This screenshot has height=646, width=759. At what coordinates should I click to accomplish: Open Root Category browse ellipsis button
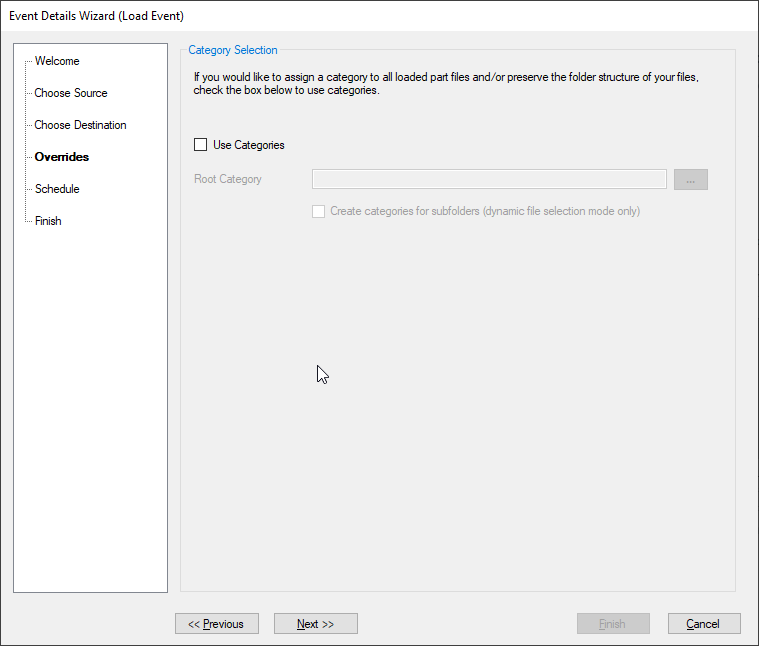691,180
